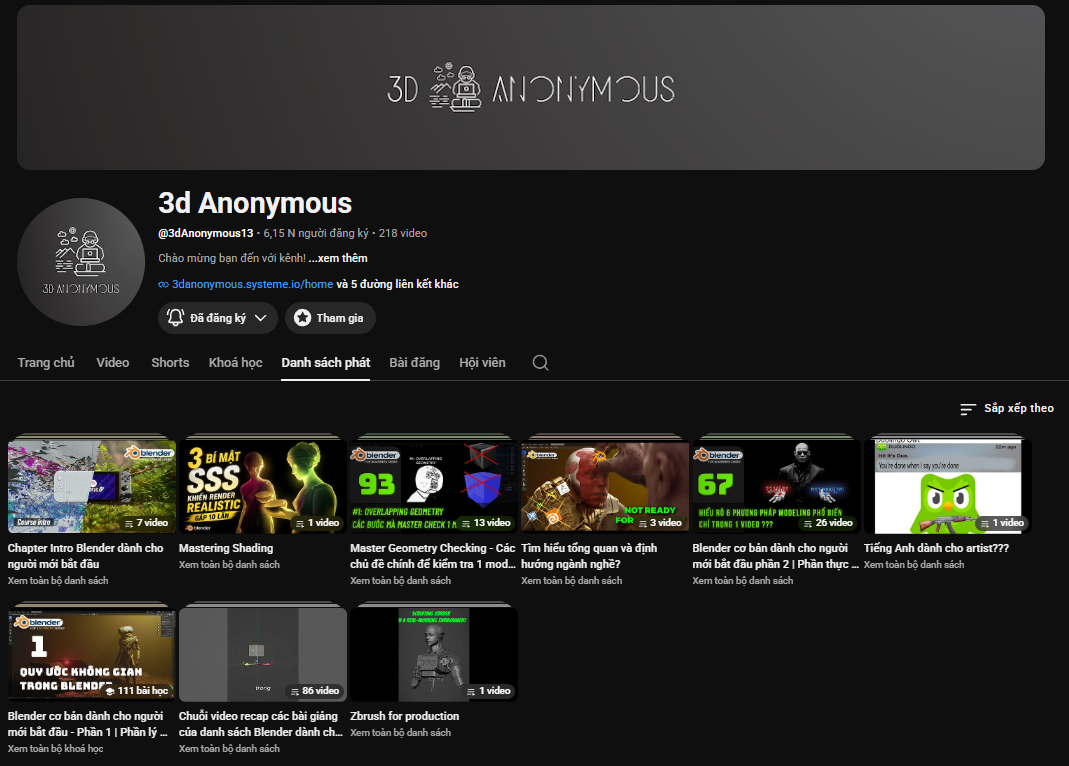This screenshot has width=1069, height=766.
Task: Open the subscription dropdown chevron
Action: pos(260,318)
